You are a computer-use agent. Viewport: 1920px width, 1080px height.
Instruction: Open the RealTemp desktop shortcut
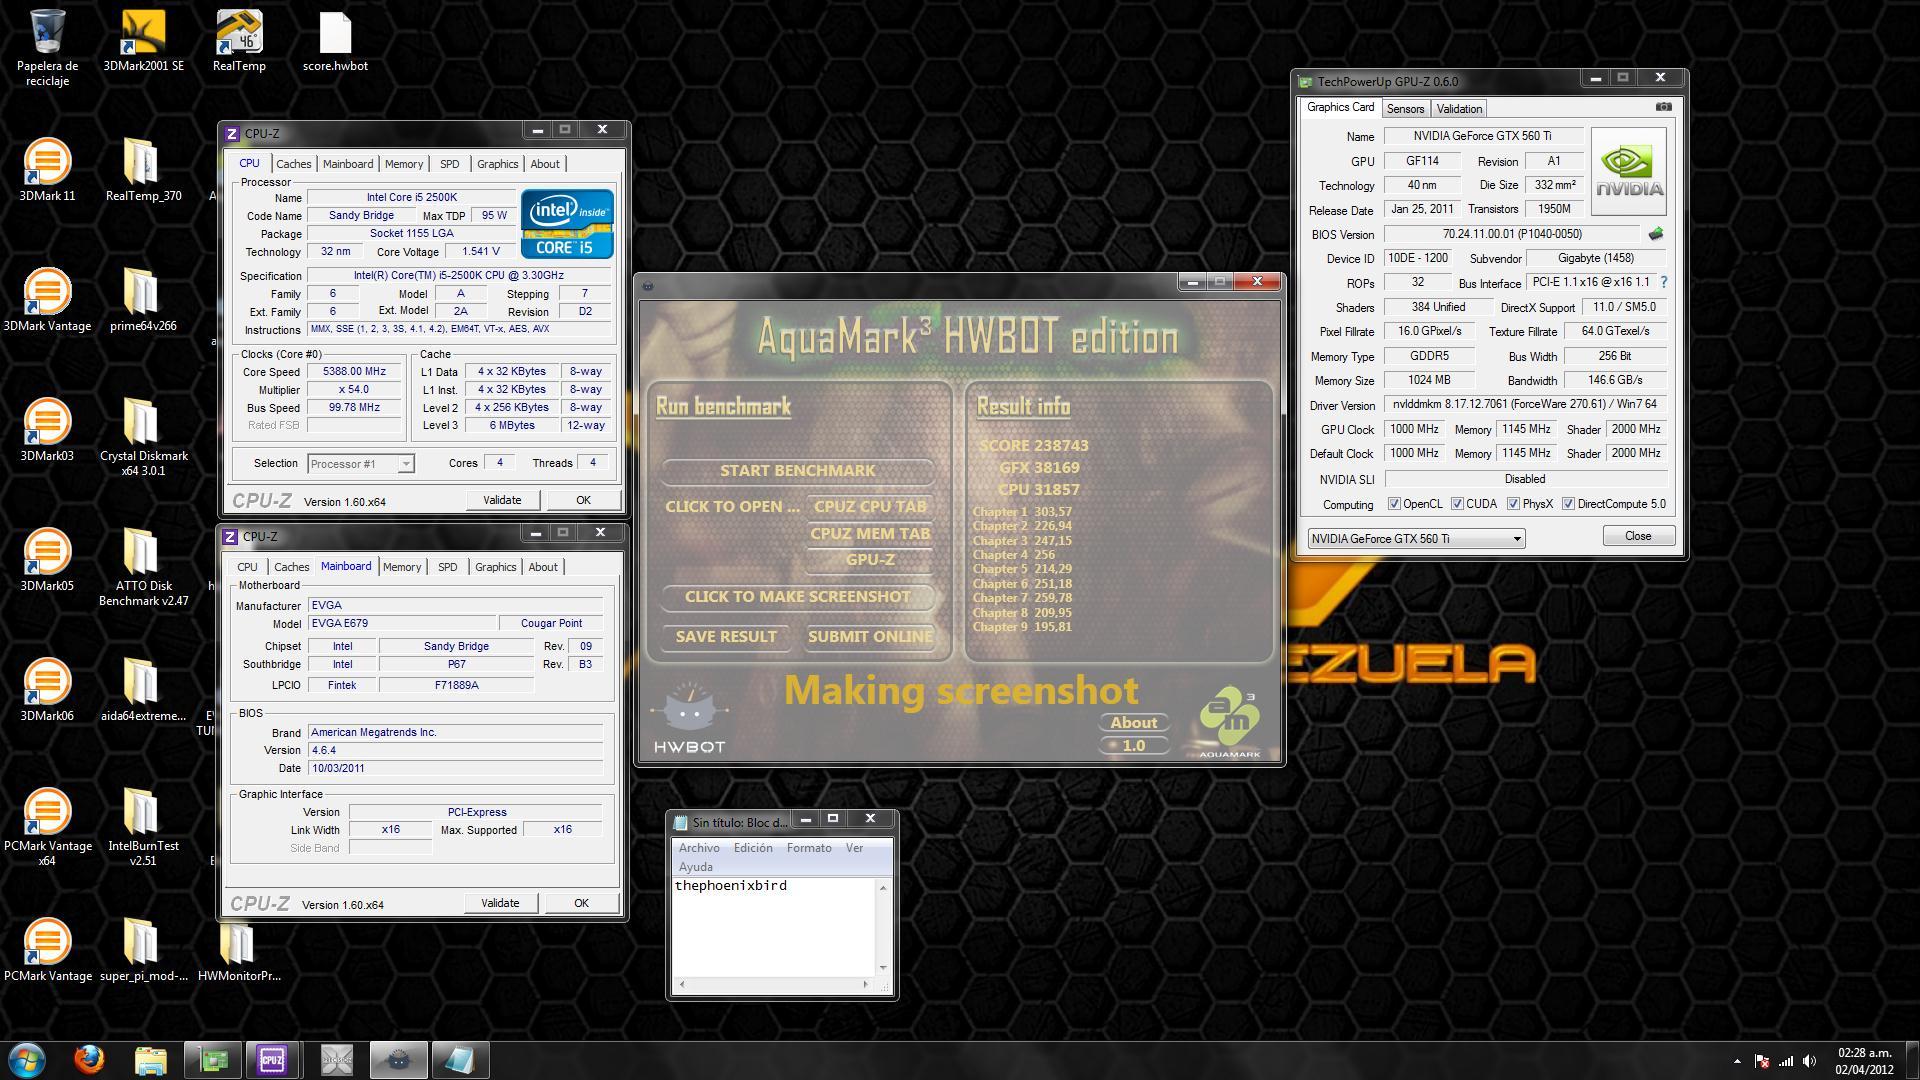tap(239, 42)
